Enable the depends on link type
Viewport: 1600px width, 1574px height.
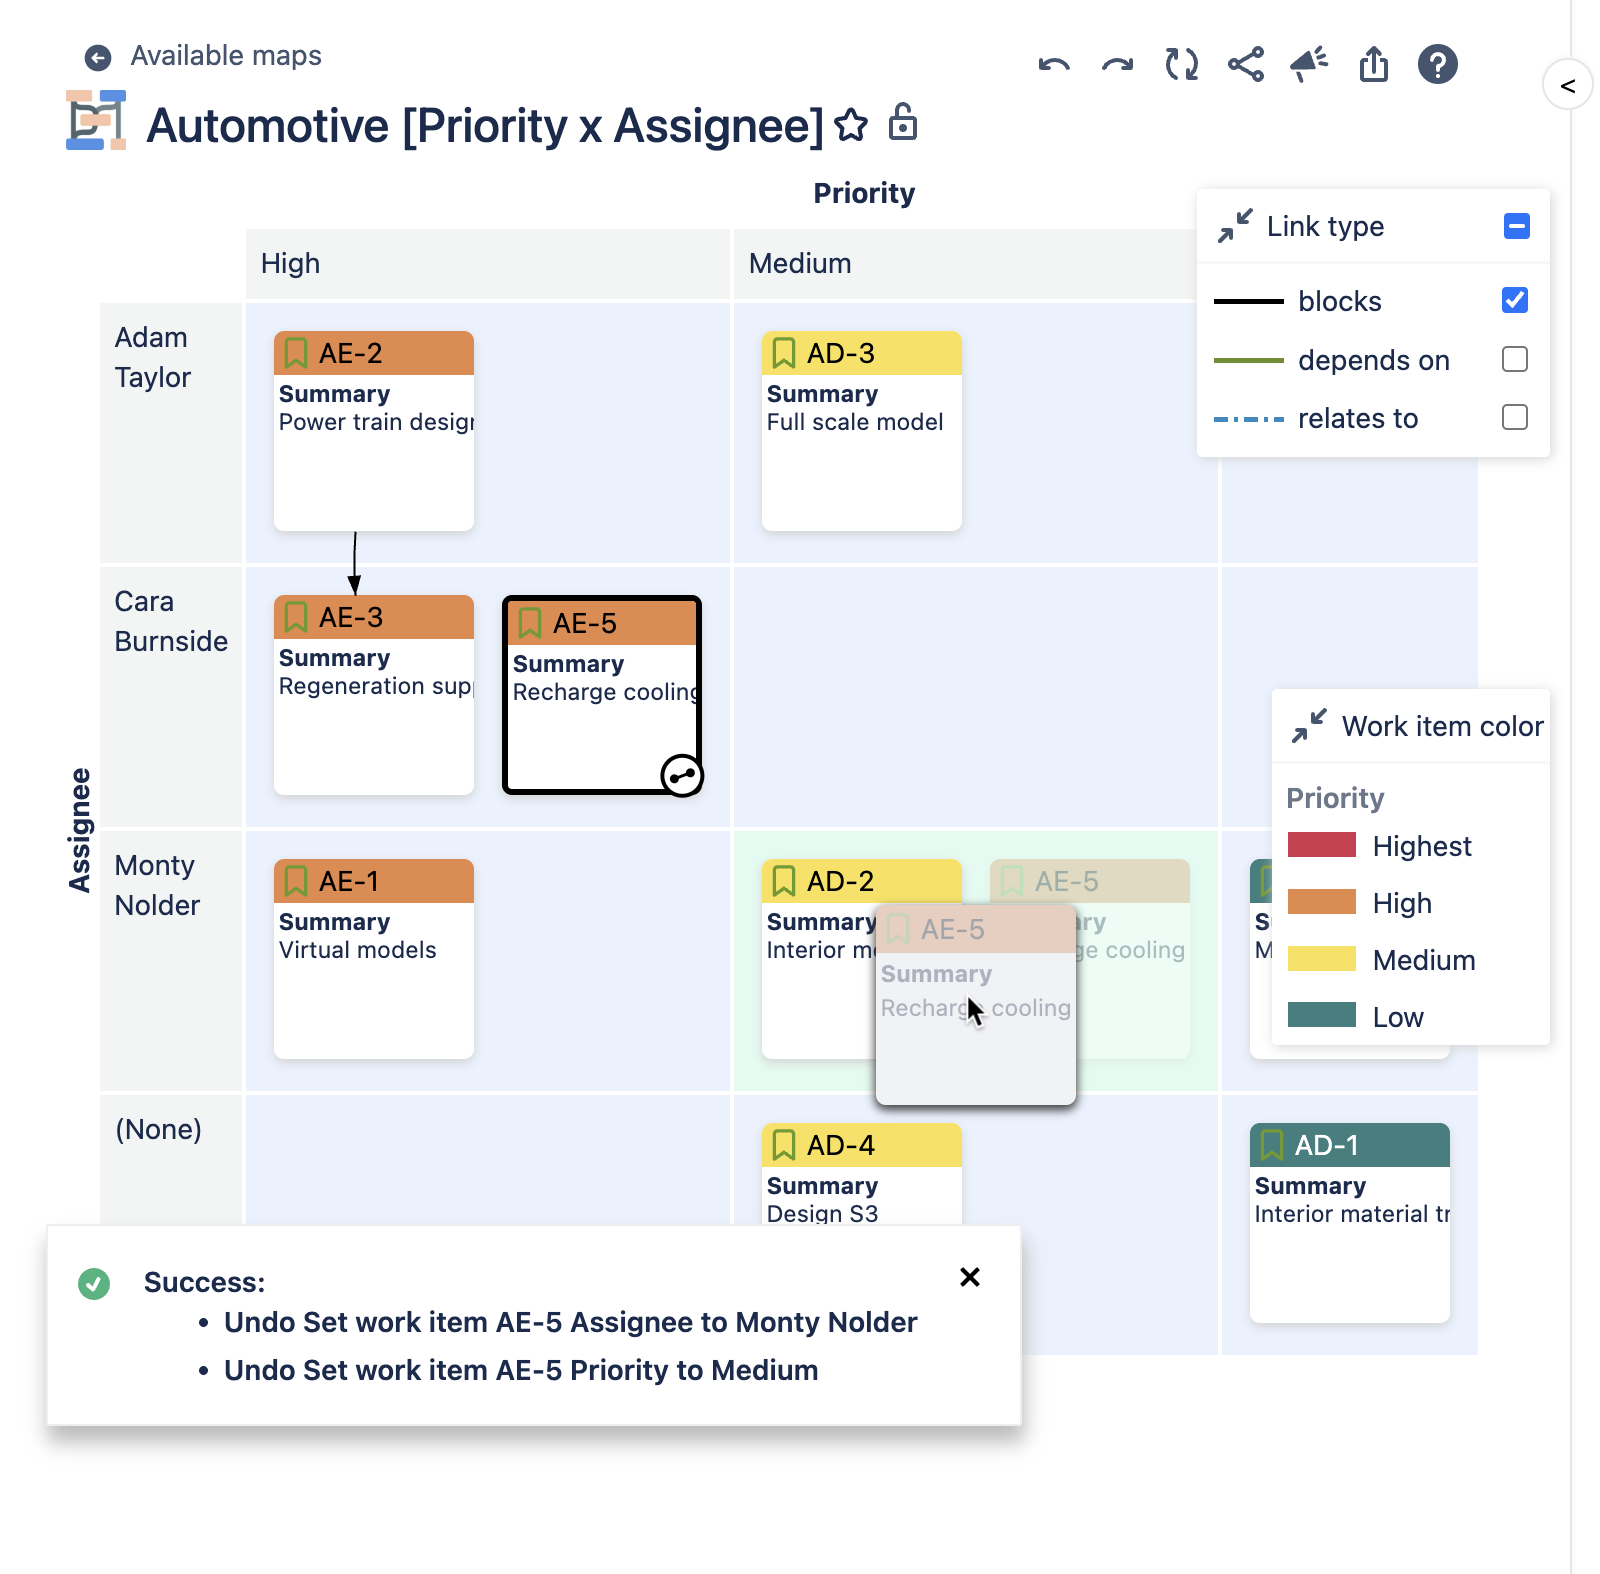[1515, 359]
